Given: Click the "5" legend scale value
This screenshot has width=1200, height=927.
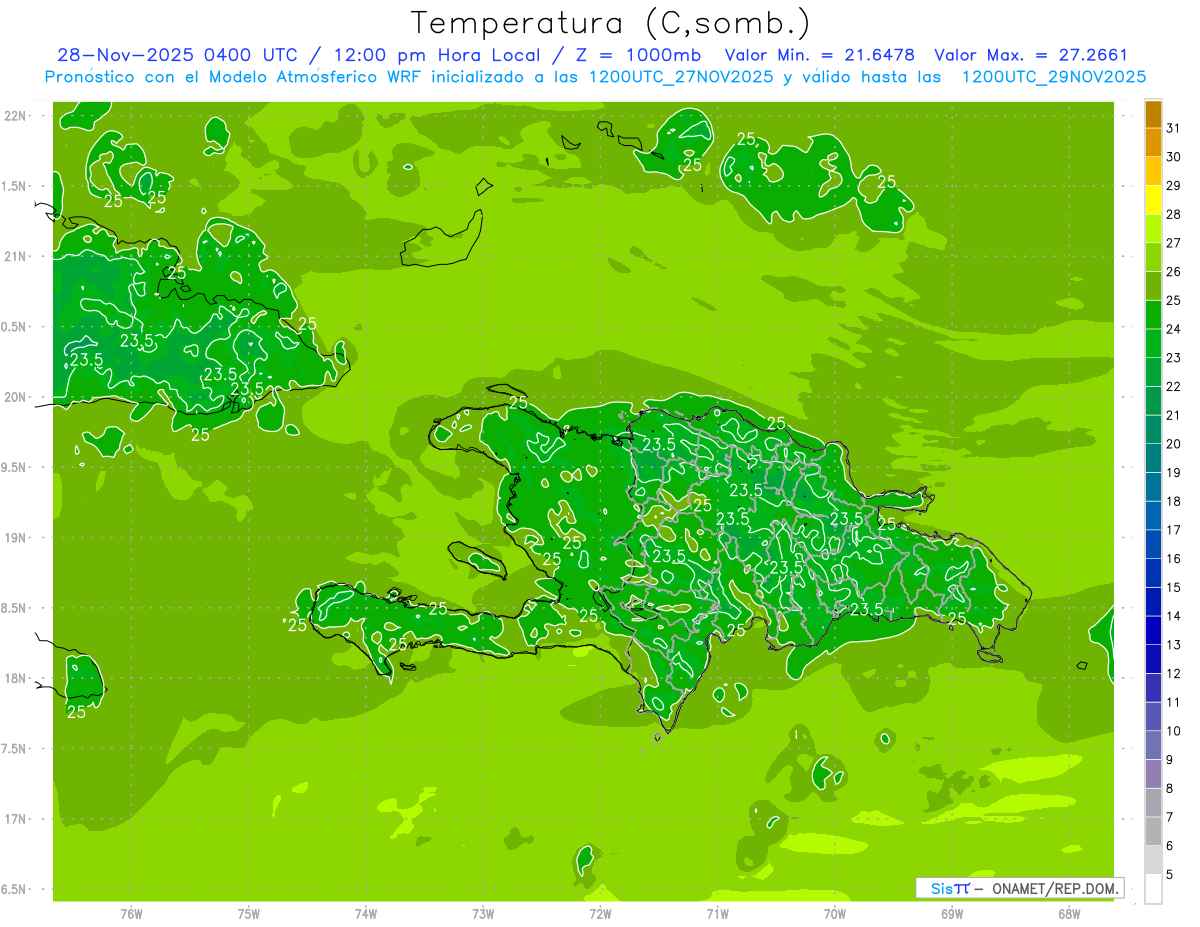Looking at the screenshot, I should [1170, 874].
